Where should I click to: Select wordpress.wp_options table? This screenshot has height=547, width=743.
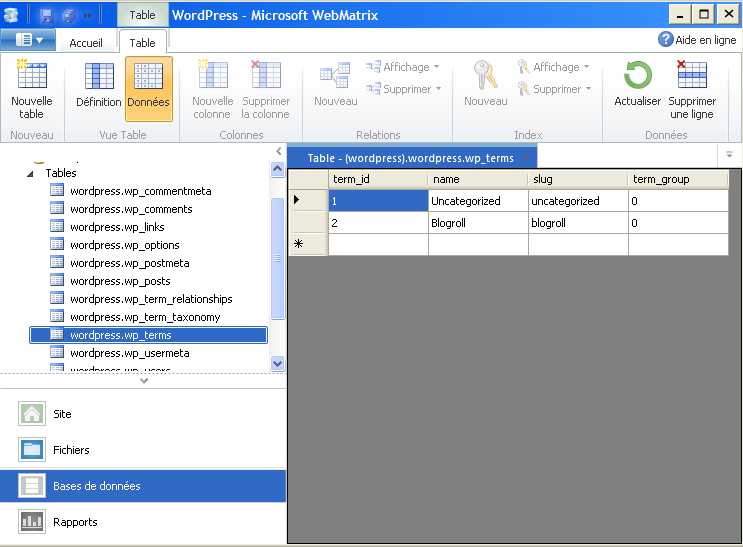[124, 245]
